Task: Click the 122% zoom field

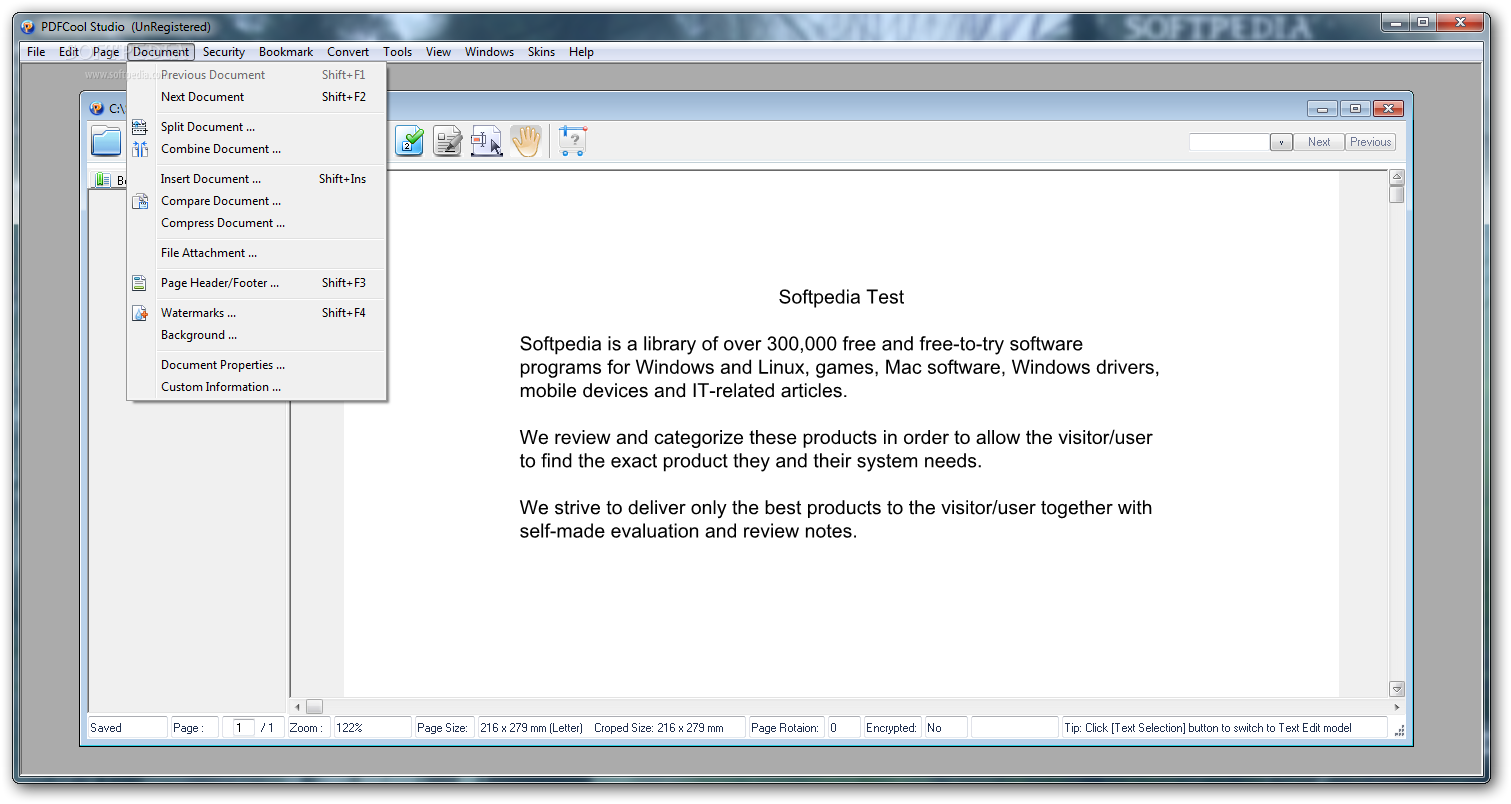Action: tap(372, 728)
